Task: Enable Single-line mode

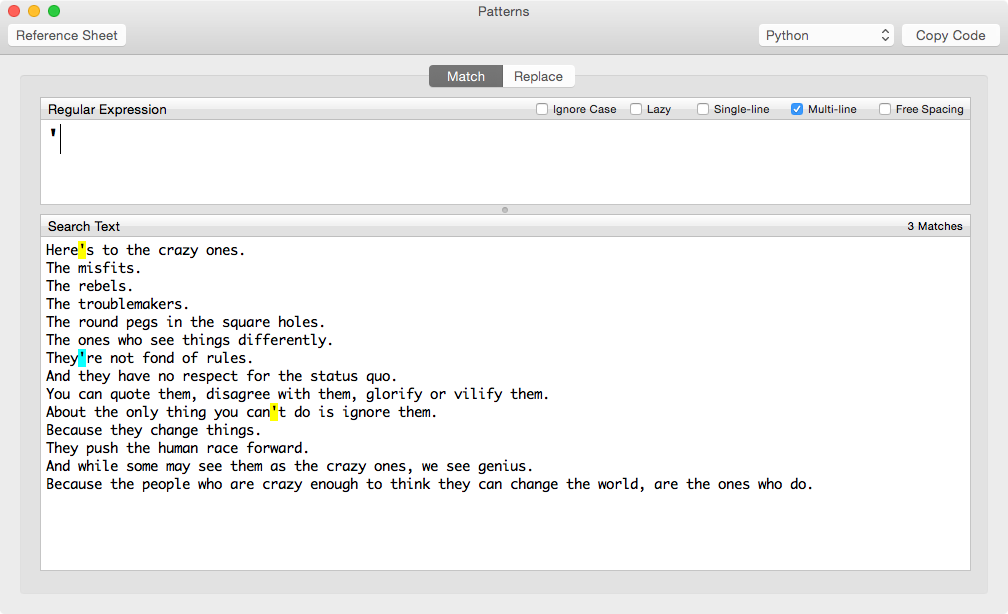Action: pyautogui.click(x=703, y=109)
